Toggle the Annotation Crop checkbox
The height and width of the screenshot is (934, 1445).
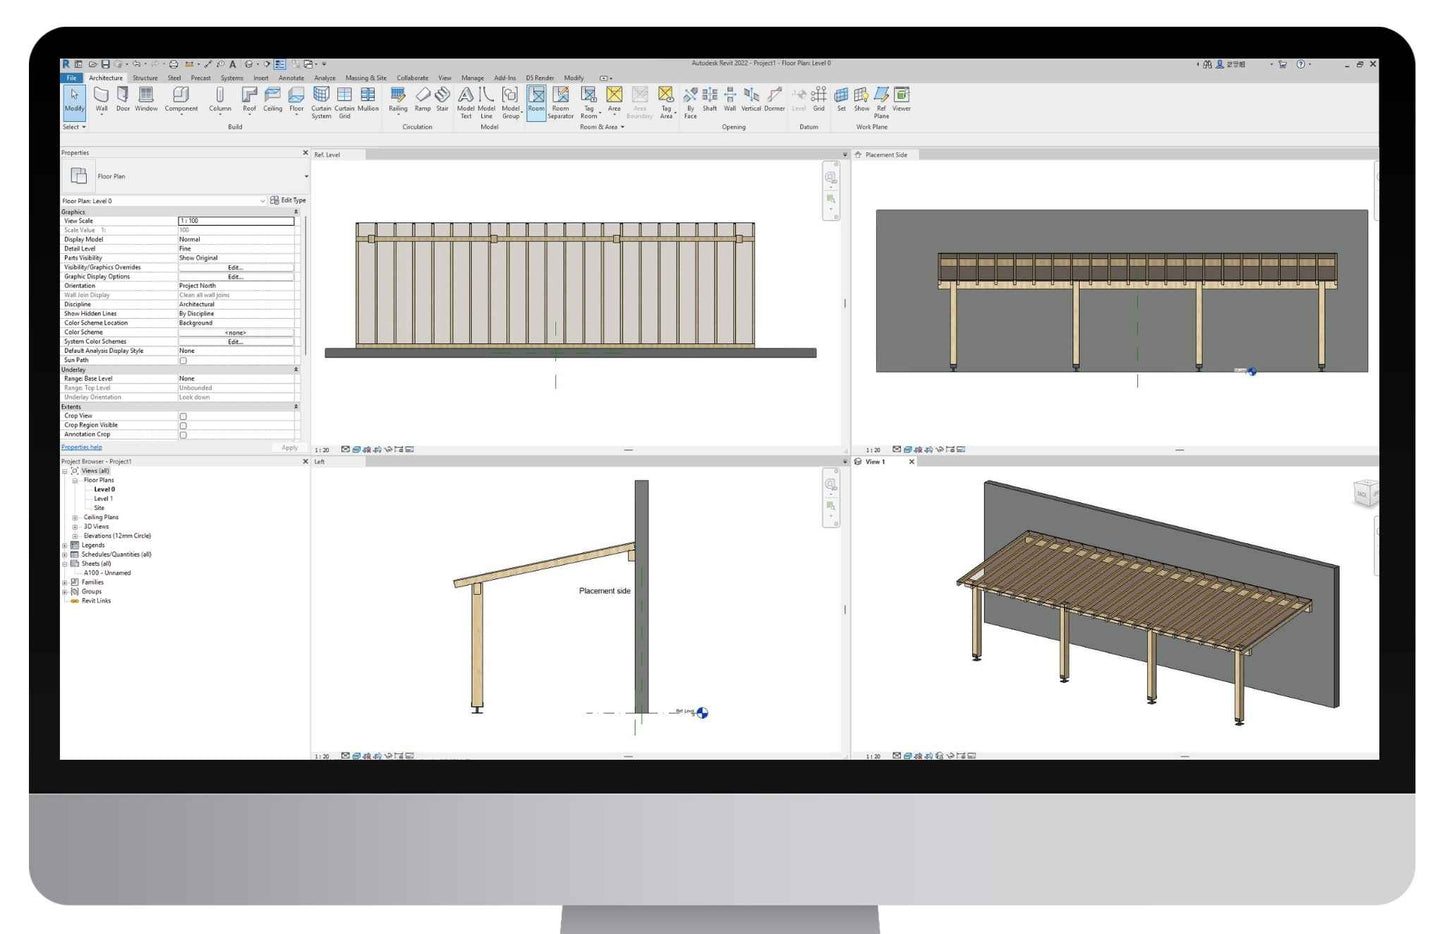[x=183, y=435]
